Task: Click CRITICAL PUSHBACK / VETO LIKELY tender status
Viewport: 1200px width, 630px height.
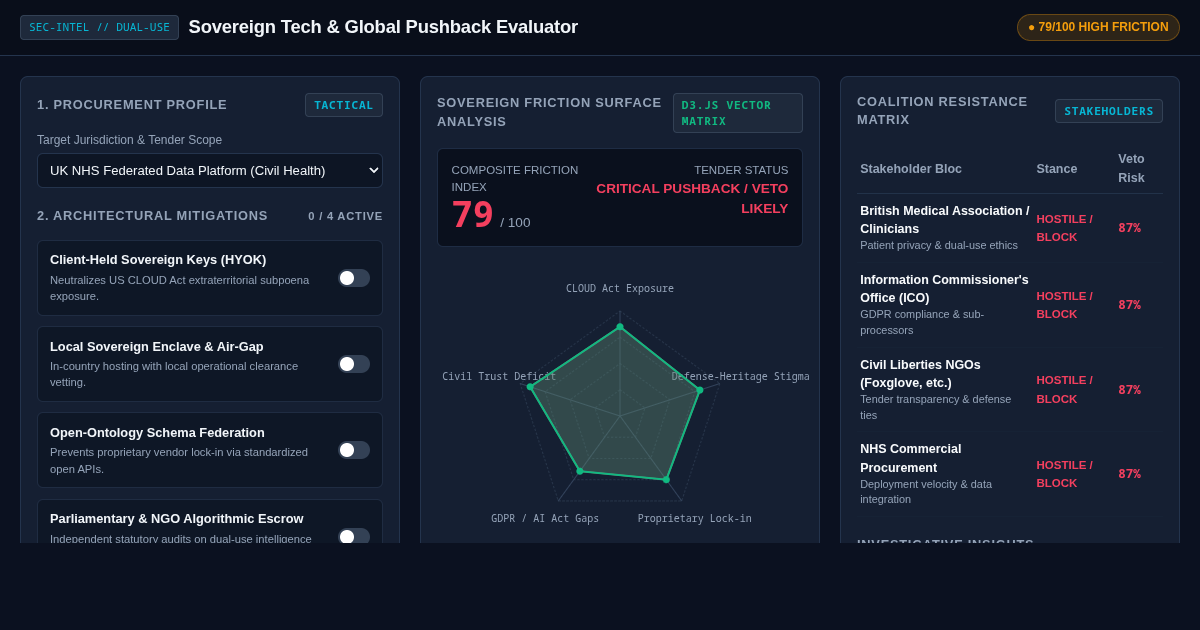Action: [692, 198]
